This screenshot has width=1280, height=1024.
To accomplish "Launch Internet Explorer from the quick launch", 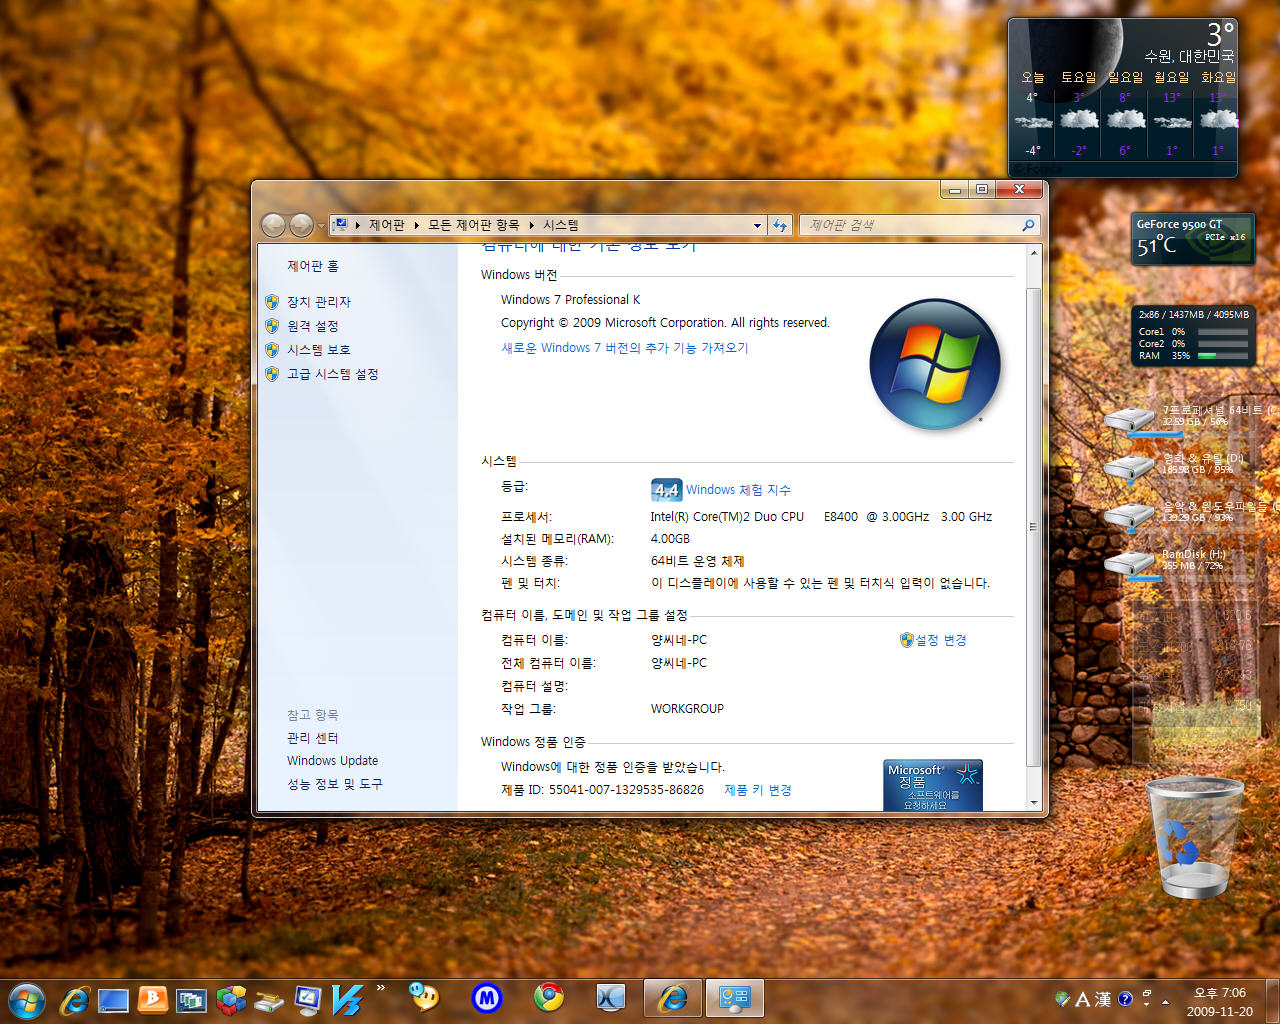I will click(x=74, y=1000).
